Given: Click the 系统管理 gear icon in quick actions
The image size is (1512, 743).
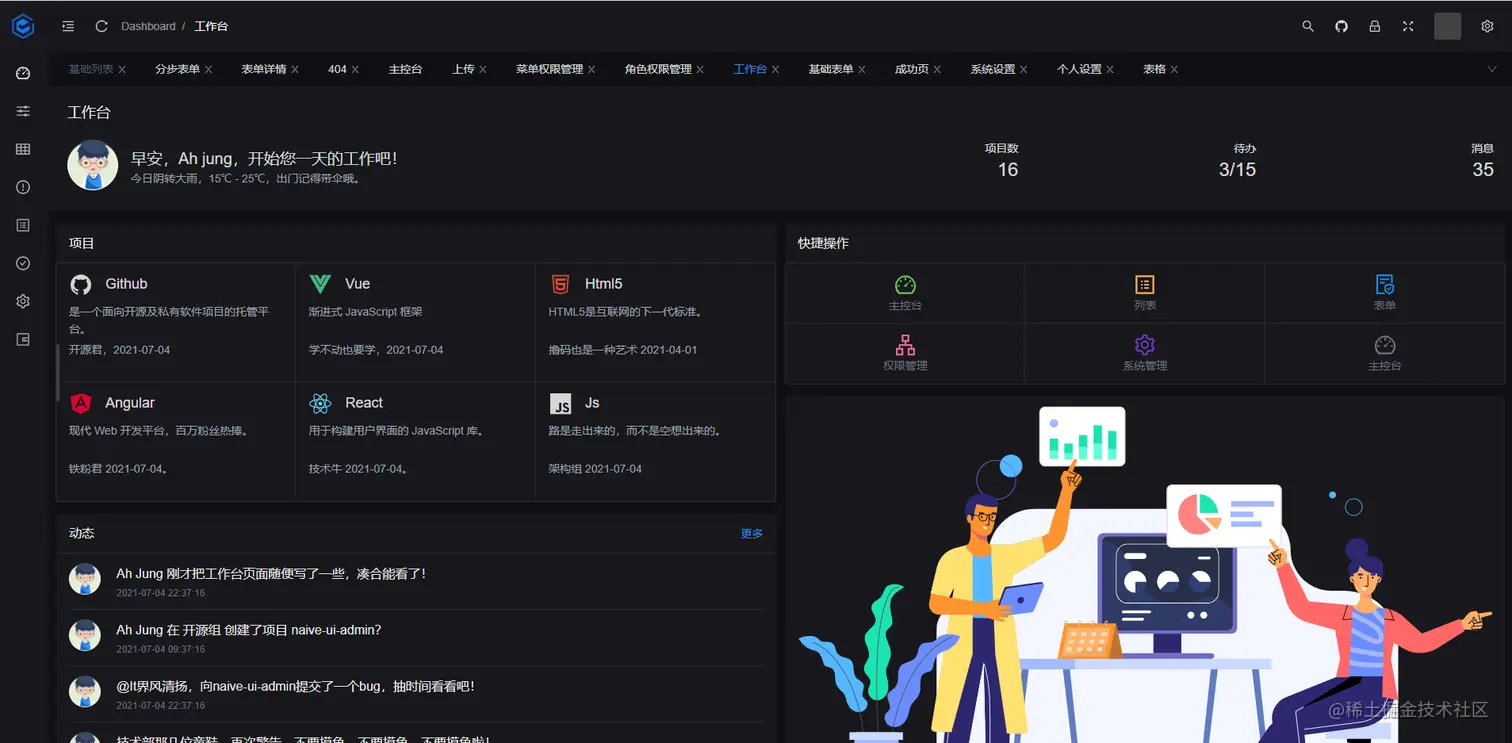Looking at the screenshot, I should click(x=1144, y=345).
